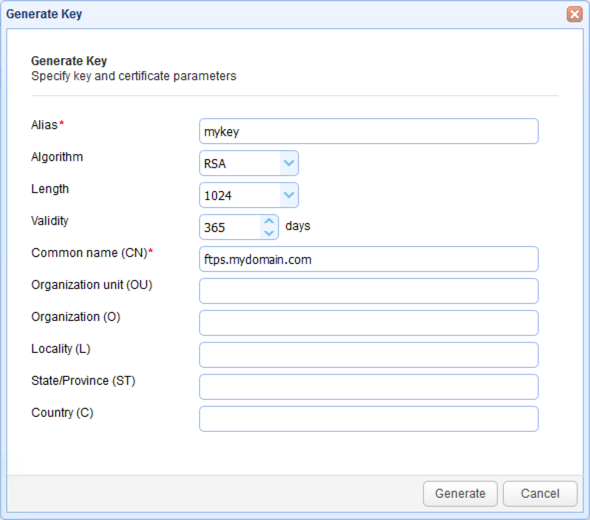590x520 pixels.
Task: Close the Generate Key dialog
Action: [575, 14]
